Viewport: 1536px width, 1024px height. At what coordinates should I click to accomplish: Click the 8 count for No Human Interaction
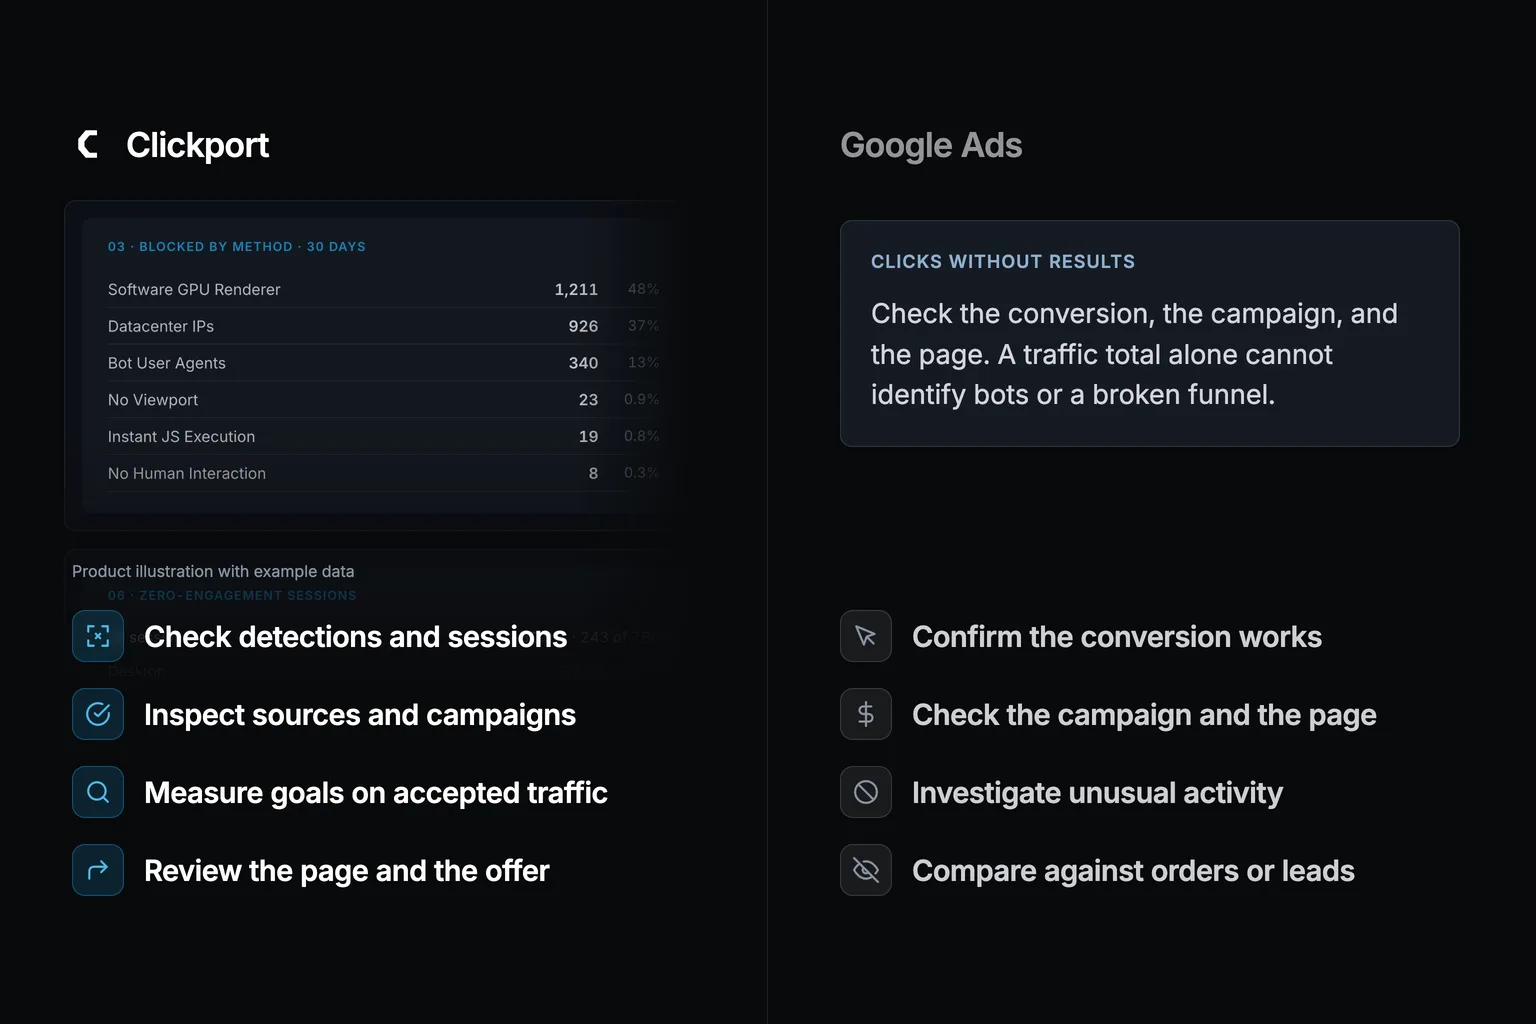pos(593,473)
